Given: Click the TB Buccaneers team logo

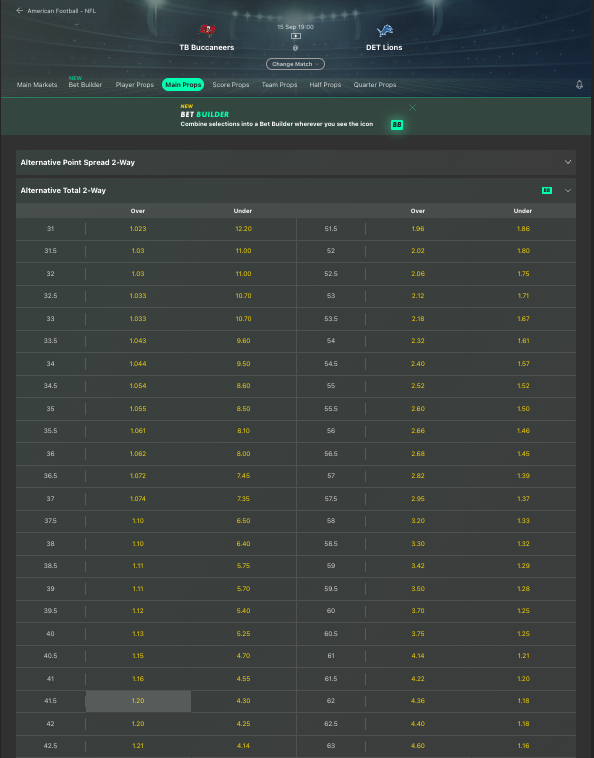Looking at the screenshot, I should (x=207, y=30).
